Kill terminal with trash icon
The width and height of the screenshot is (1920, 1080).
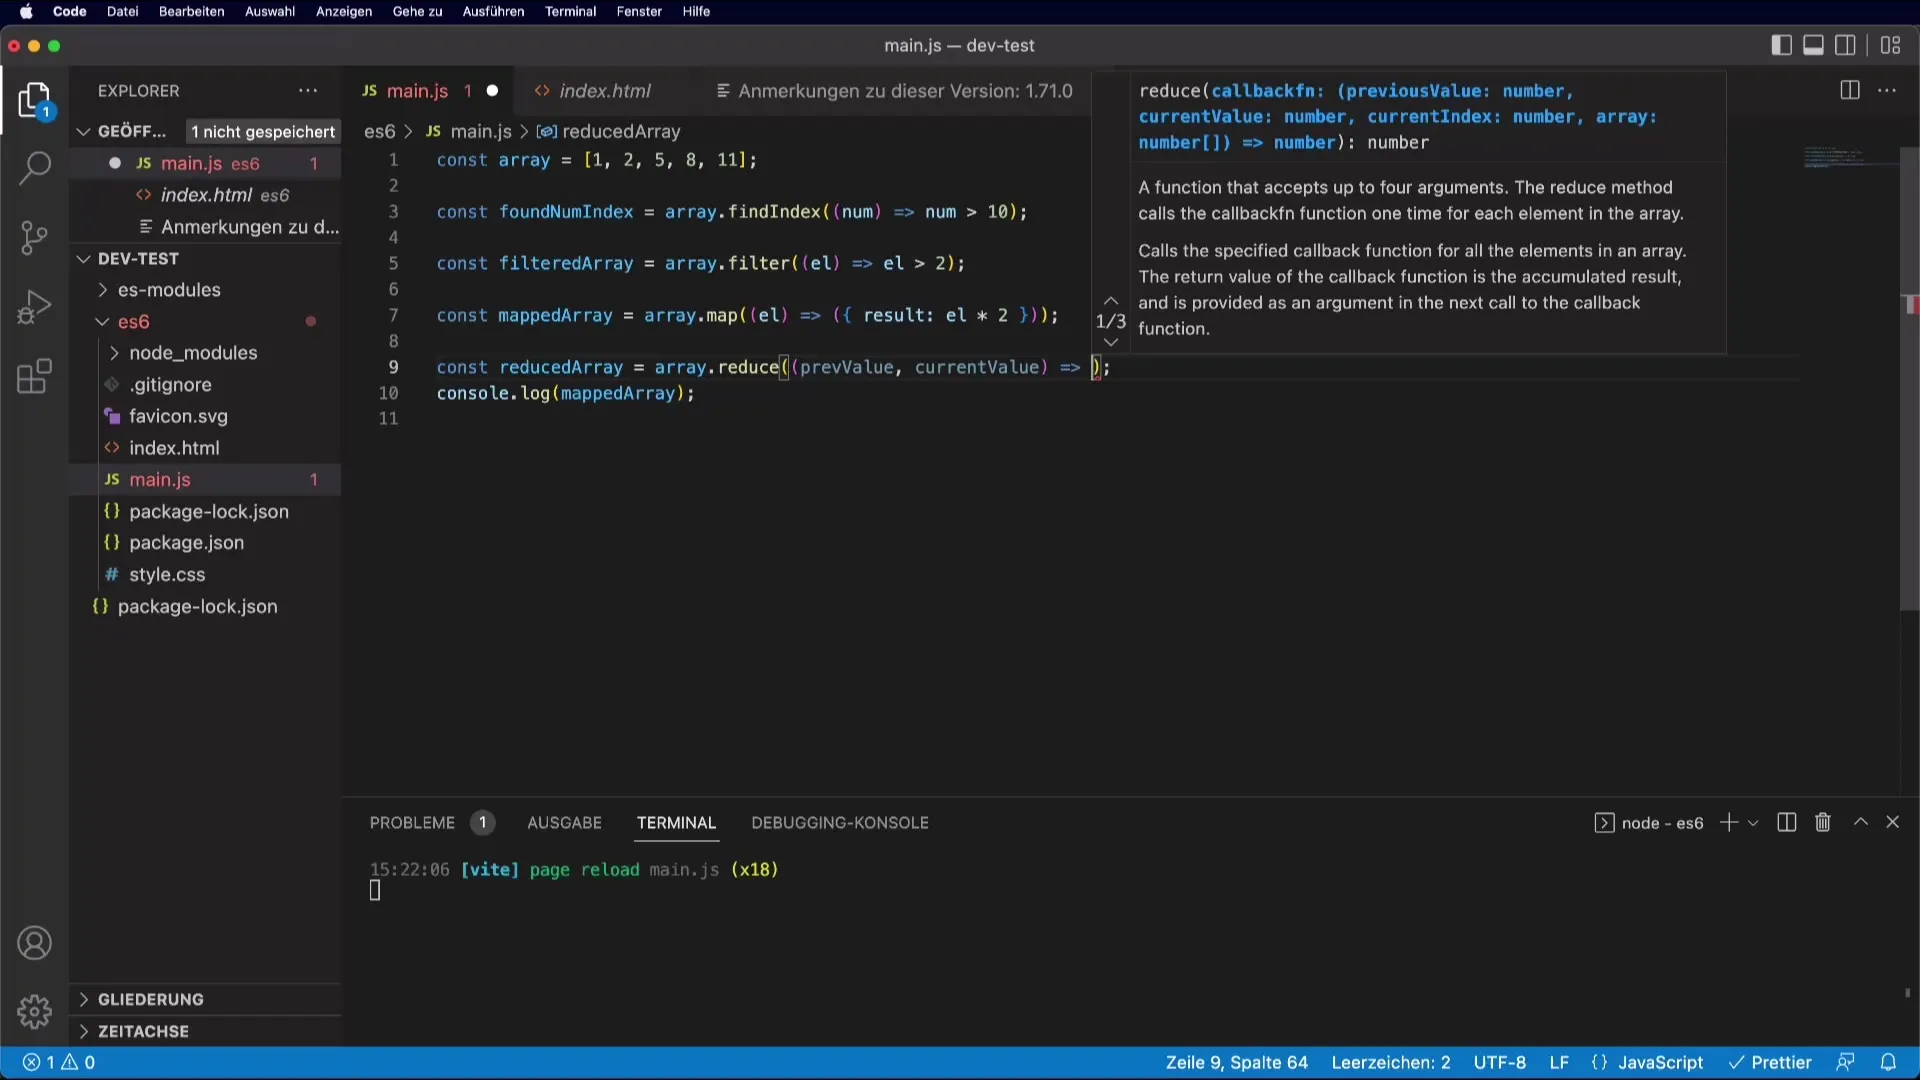[1823, 823]
